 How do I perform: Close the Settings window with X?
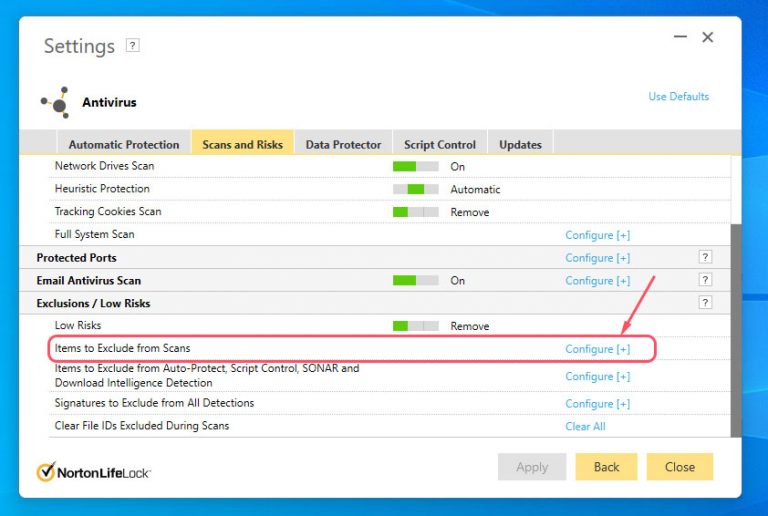[707, 37]
